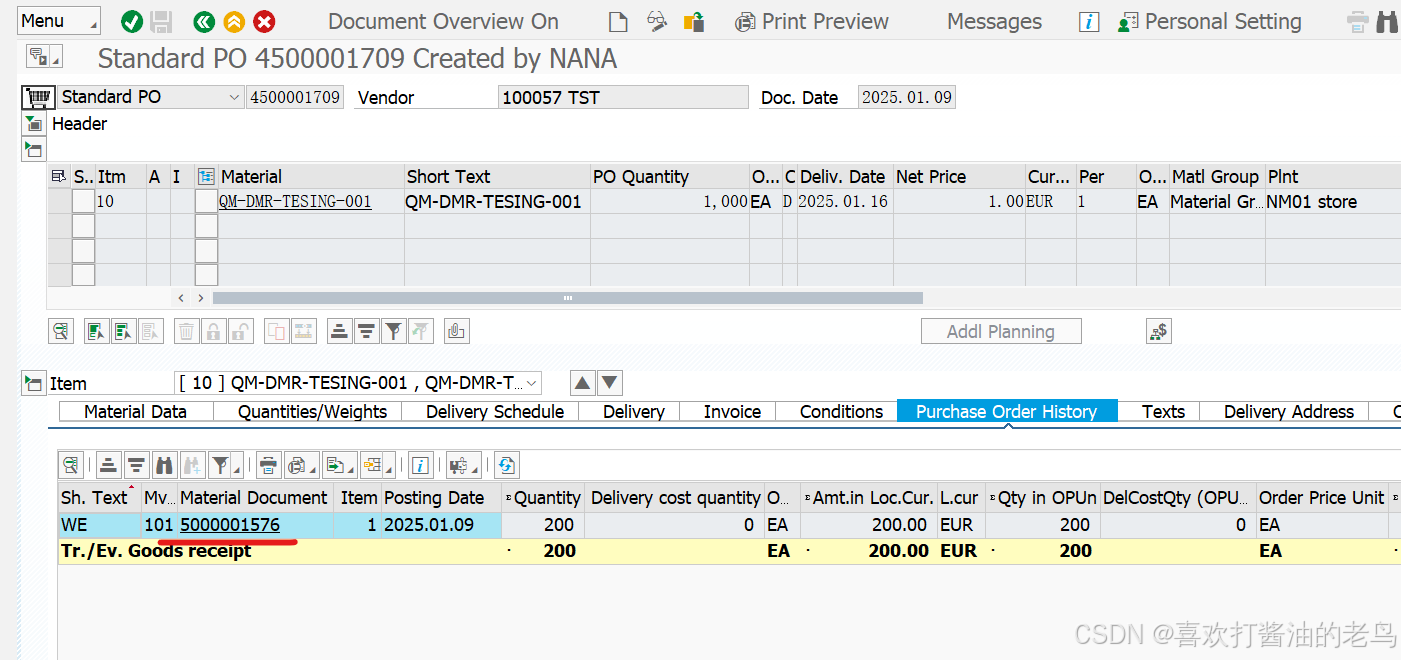The width and height of the screenshot is (1401, 660).
Task: Select the checkbox for item 10
Action: pyautogui.click(x=82, y=201)
